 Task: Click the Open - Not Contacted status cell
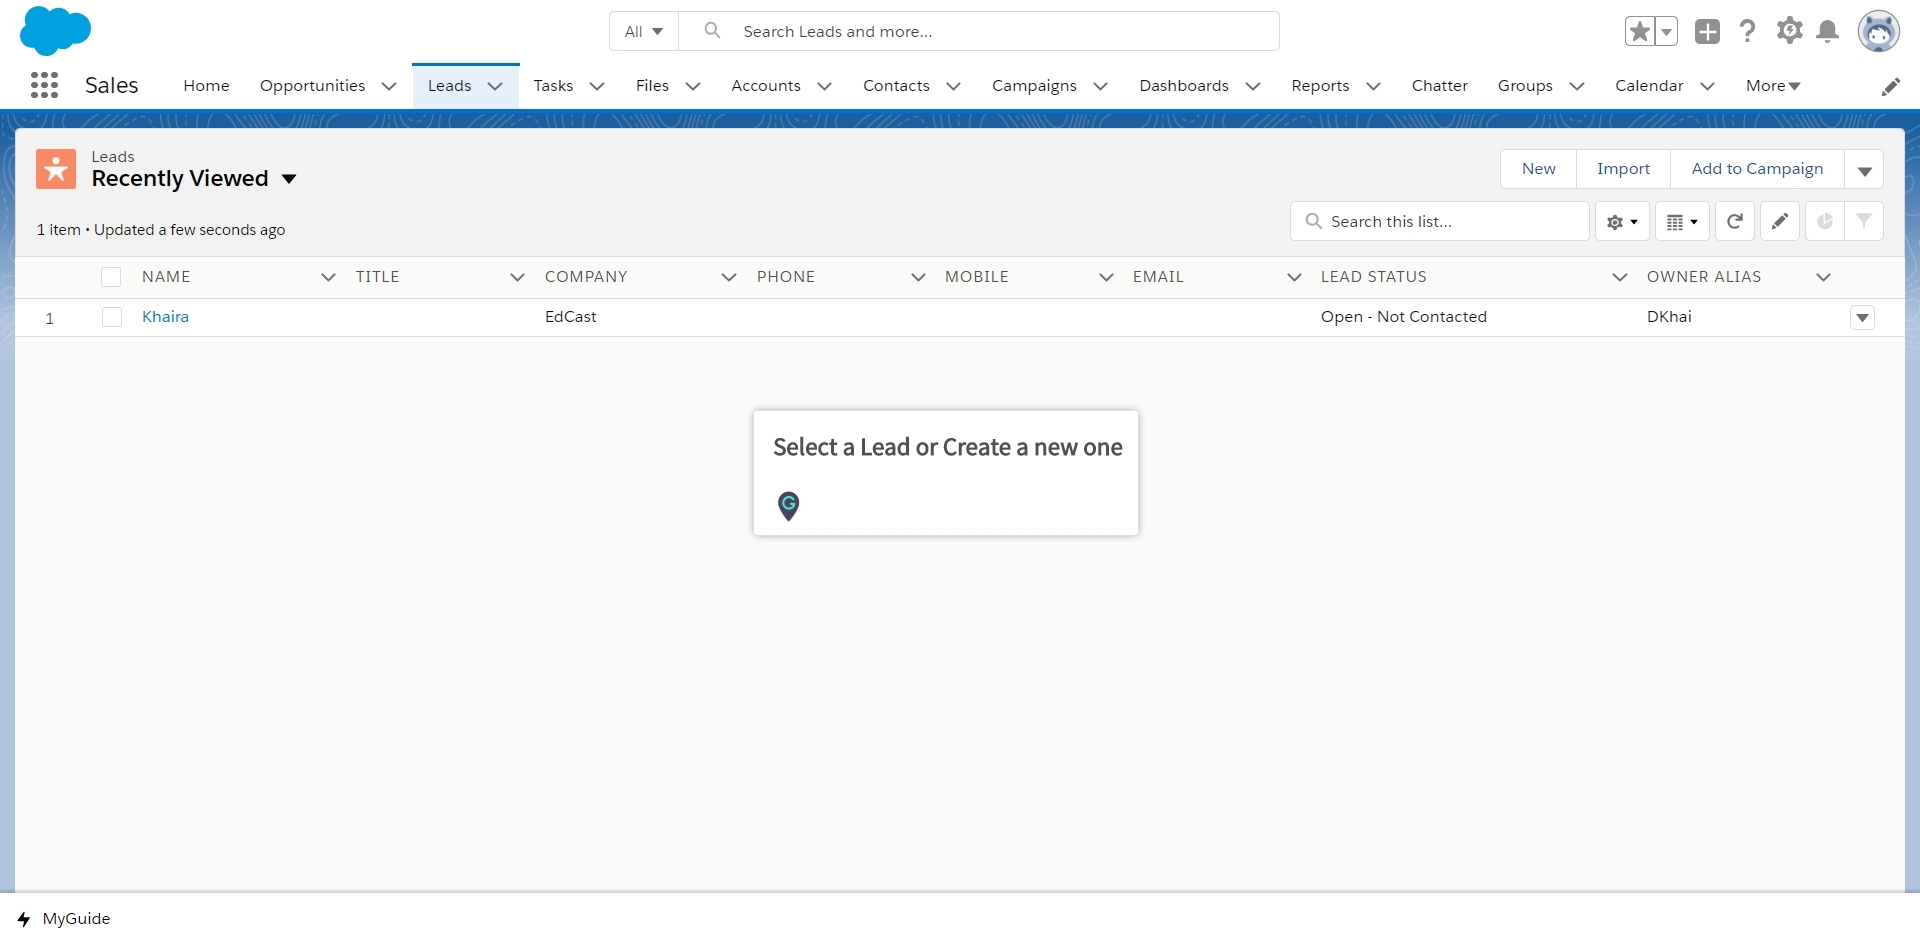[1404, 317]
